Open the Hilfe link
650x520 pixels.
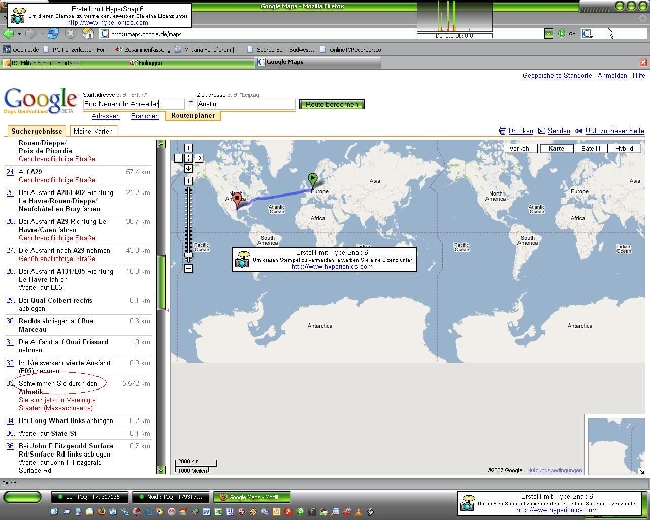tap(638, 75)
